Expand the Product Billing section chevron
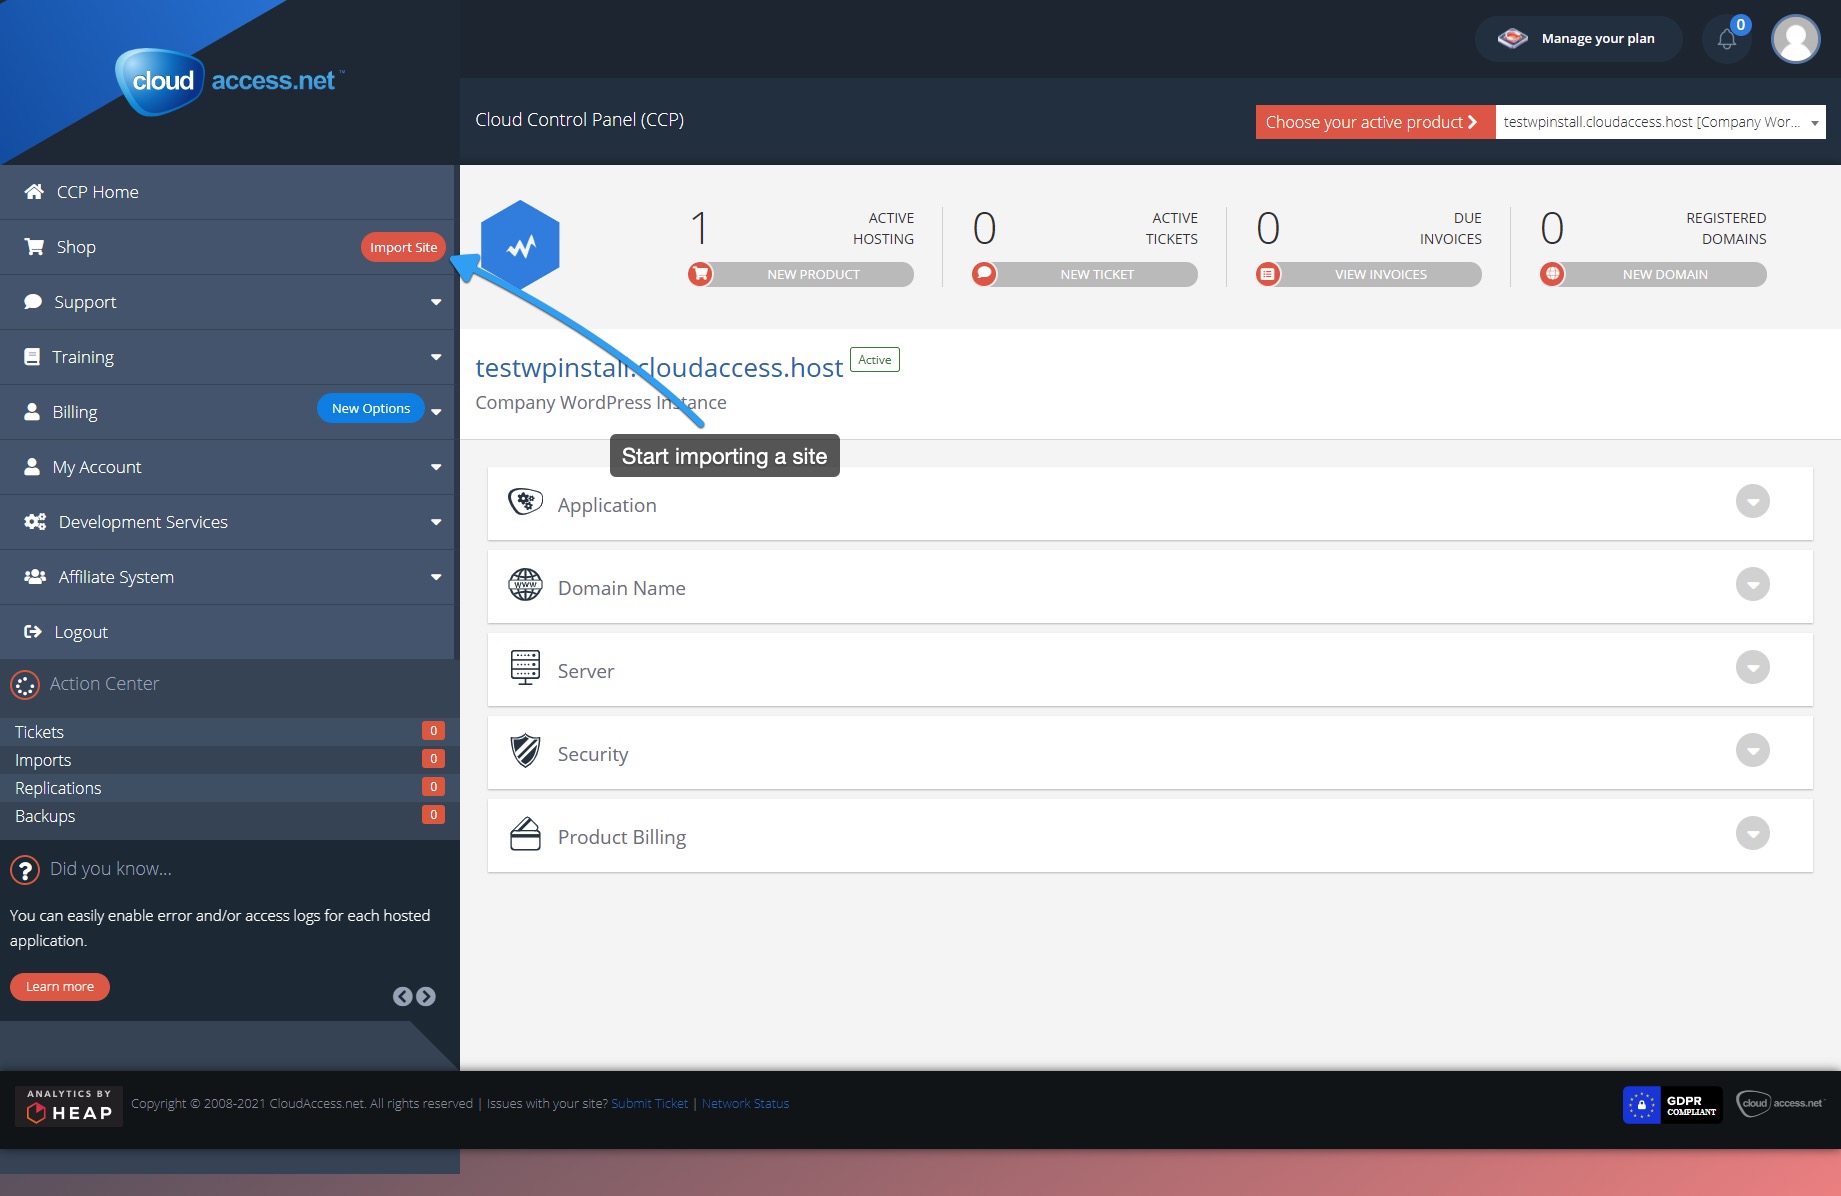Screen dimensions: 1841x1196 pos(1752,833)
